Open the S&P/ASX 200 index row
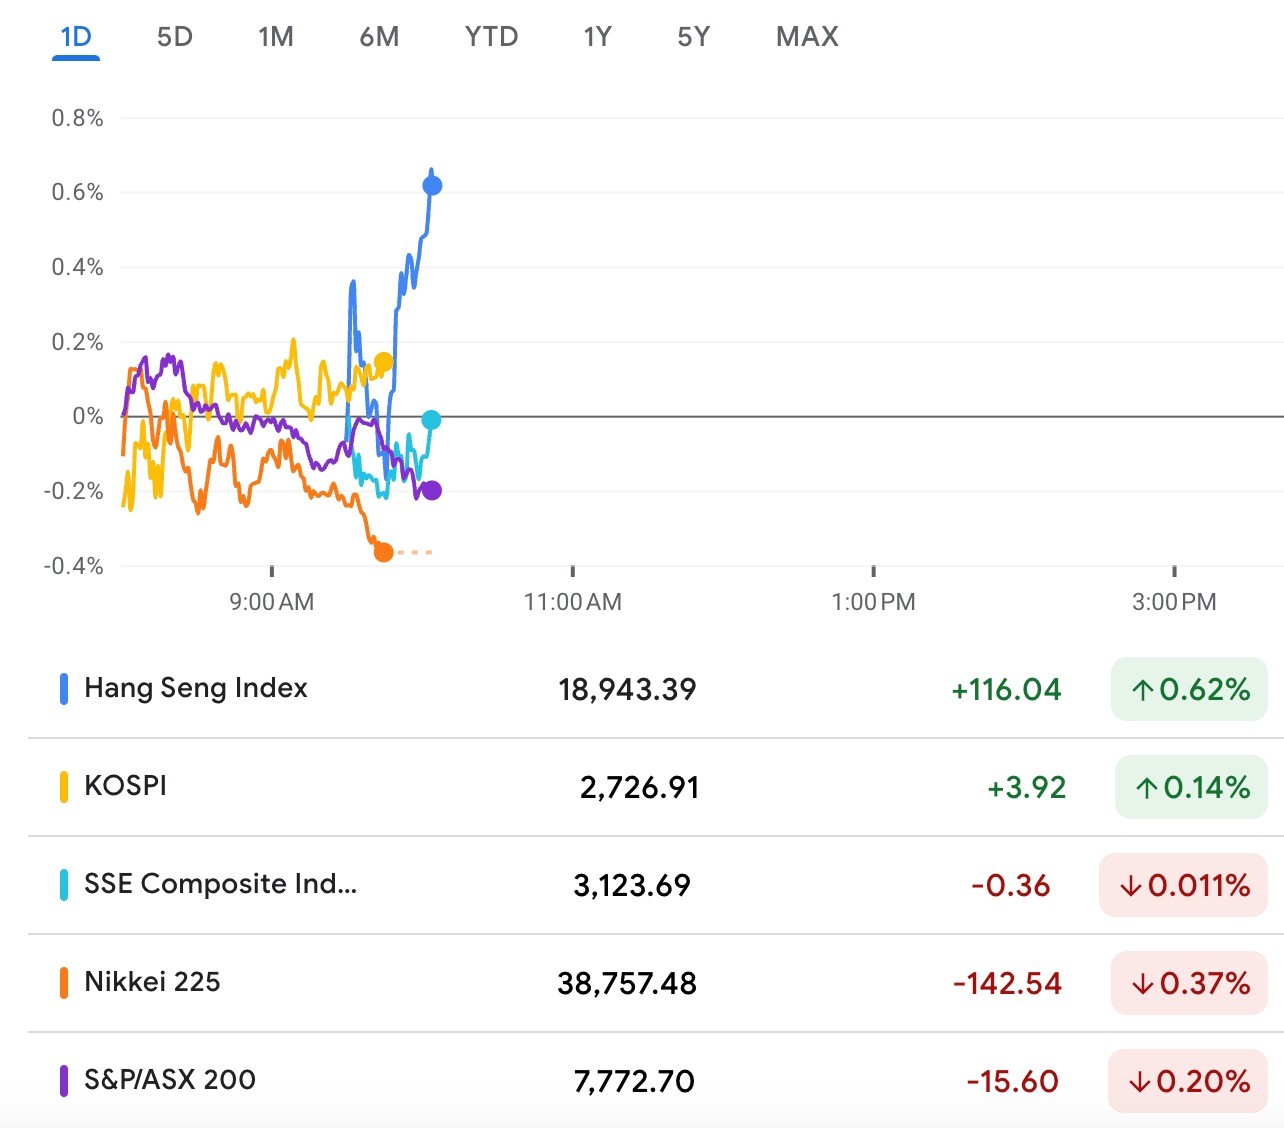The width and height of the screenshot is (1284, 1128). pos(656,1080)
